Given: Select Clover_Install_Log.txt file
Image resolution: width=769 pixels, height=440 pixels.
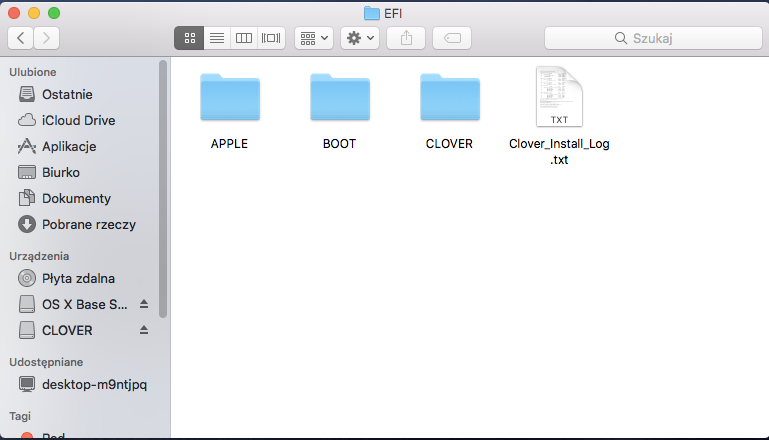Looking at the screenshot, I should [559, 116].
